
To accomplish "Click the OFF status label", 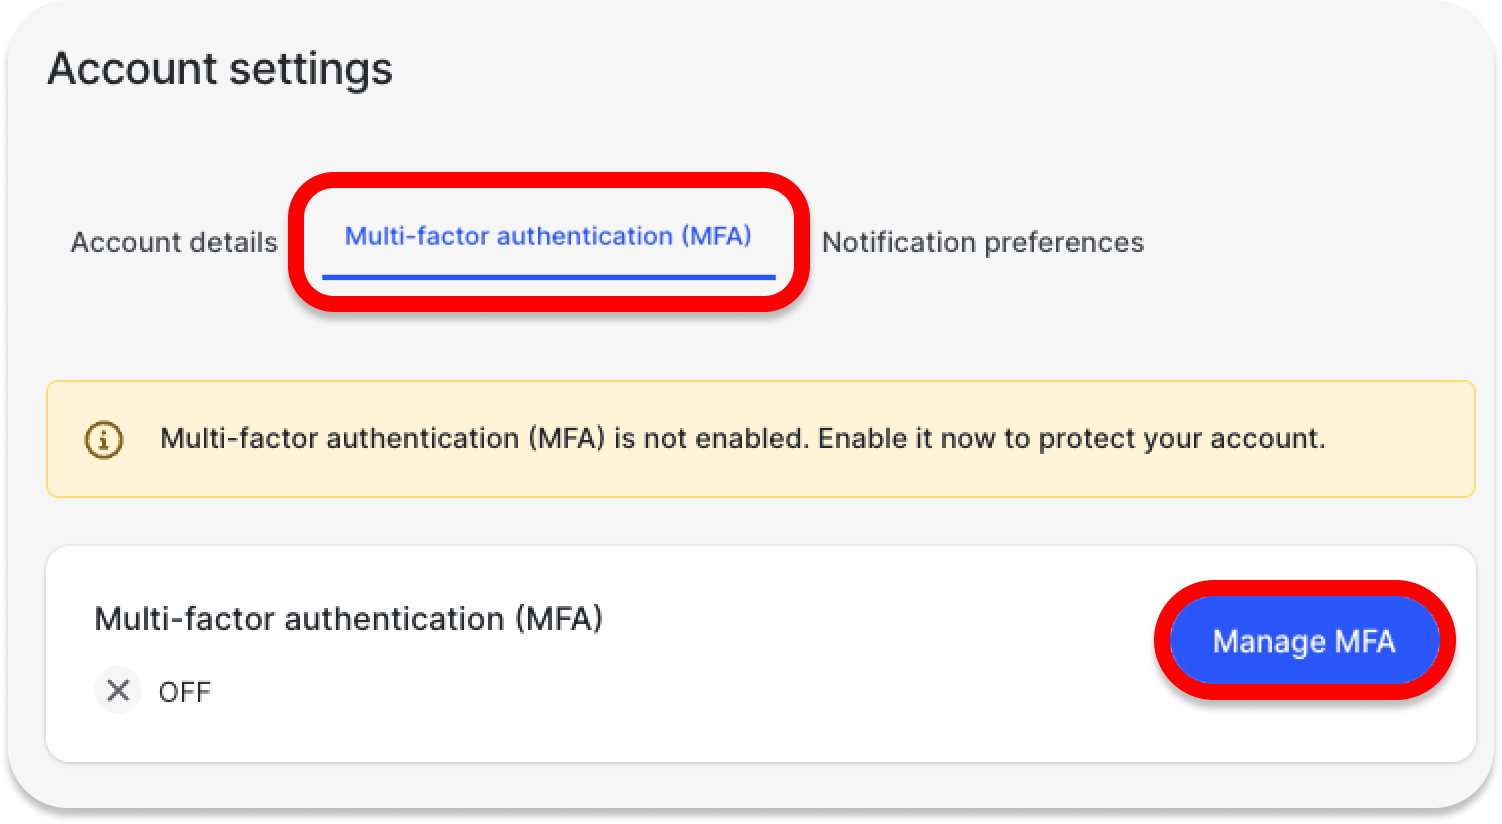I will tap(185, 692).
